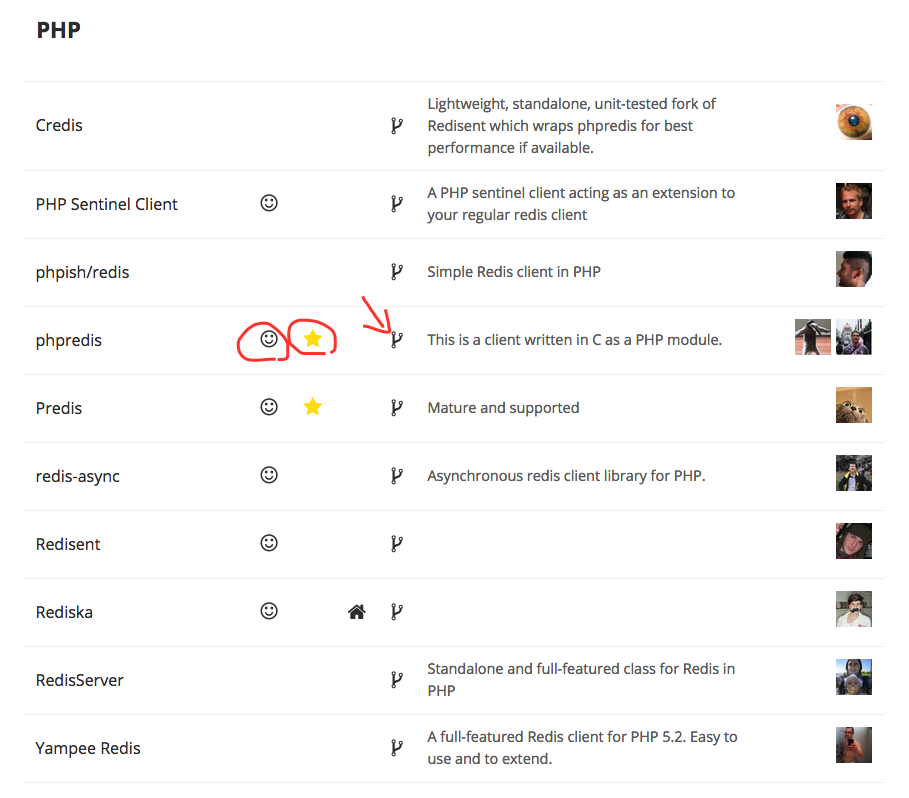This screenshot has width=909, height=798.
Task: Click the 'Mature and supported' description
Action: (503, 408)
